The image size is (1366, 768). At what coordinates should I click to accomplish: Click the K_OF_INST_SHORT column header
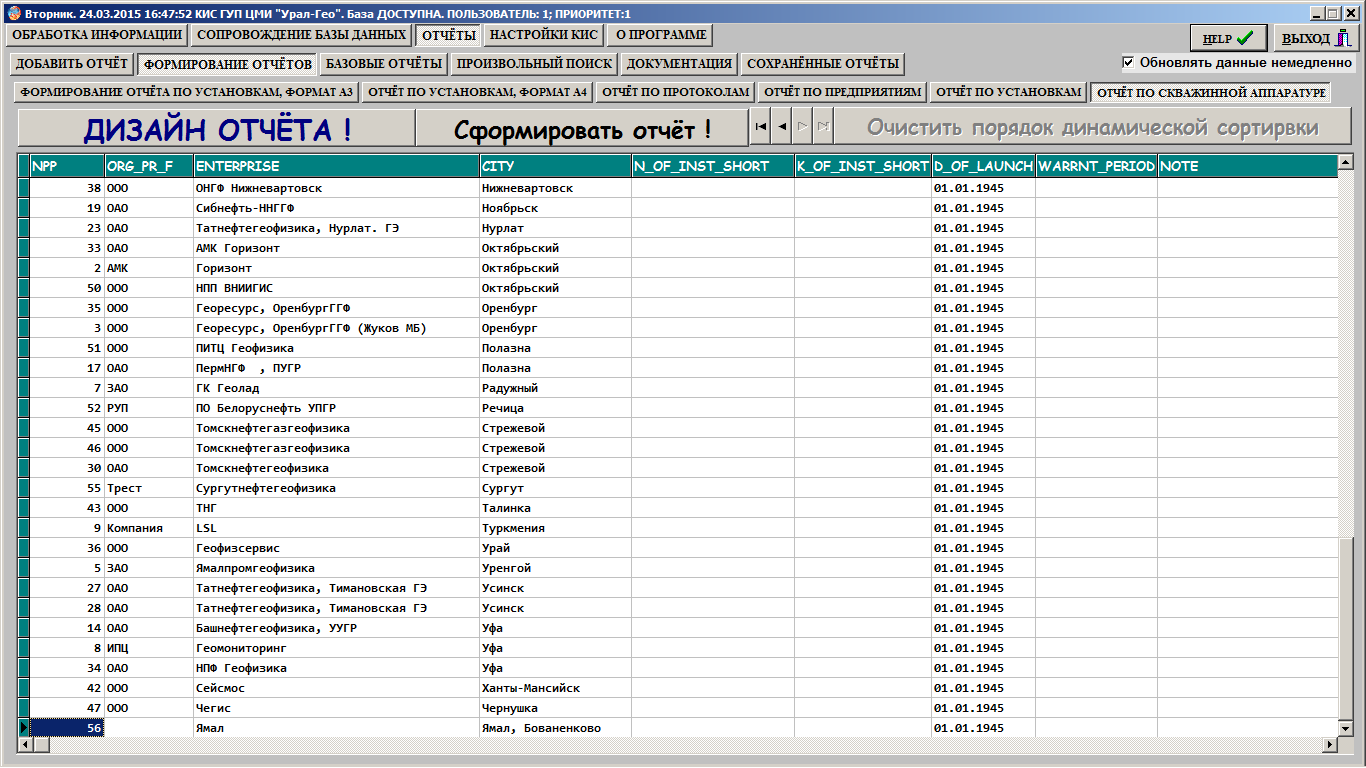coord(863,166)
